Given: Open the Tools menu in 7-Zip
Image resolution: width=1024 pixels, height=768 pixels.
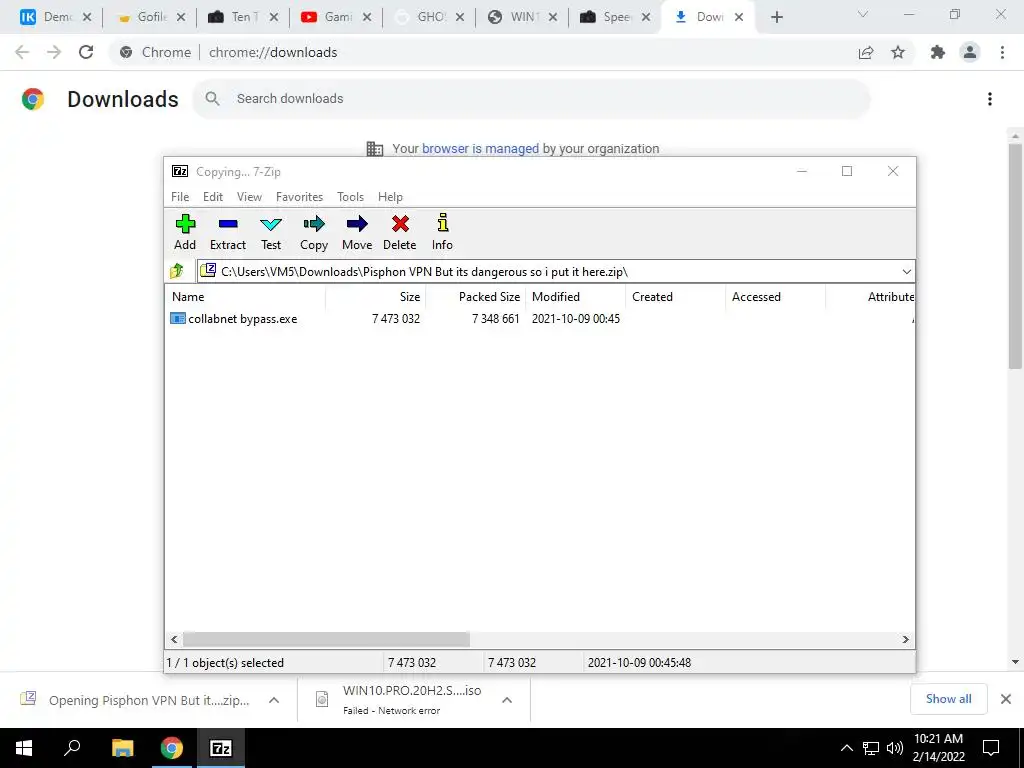Looking at the screenshot, I should click(x=350, y=197).
